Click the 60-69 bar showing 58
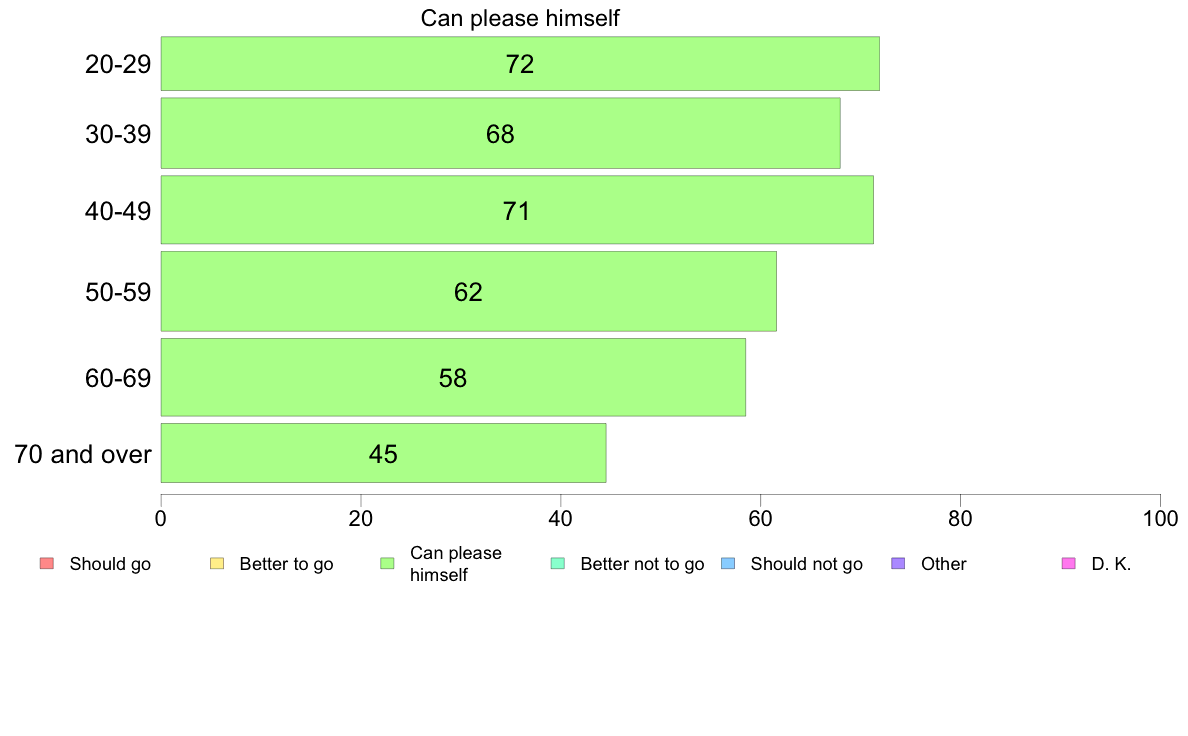Image resolution: width=1188 pixels, height=736 pixels. click(453, 377)
